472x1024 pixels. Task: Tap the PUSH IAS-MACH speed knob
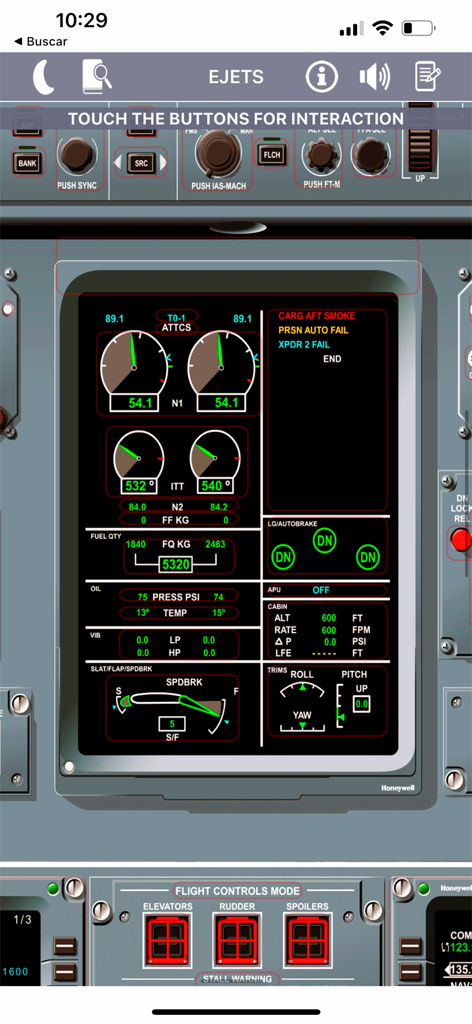pyautogui.click(x=218, y=154)
